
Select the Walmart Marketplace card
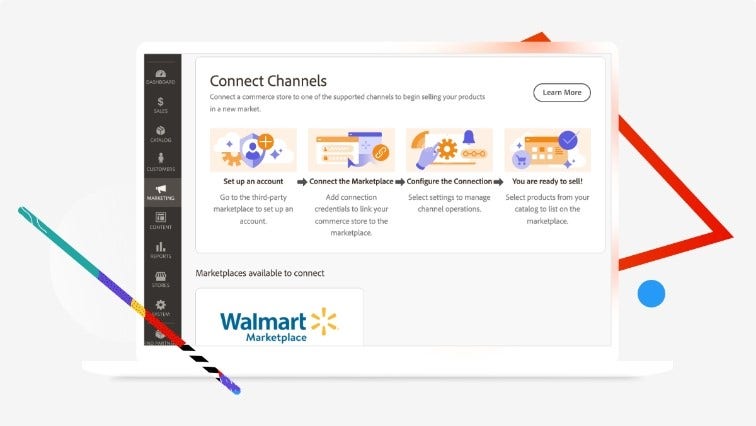tap(279, 320)
